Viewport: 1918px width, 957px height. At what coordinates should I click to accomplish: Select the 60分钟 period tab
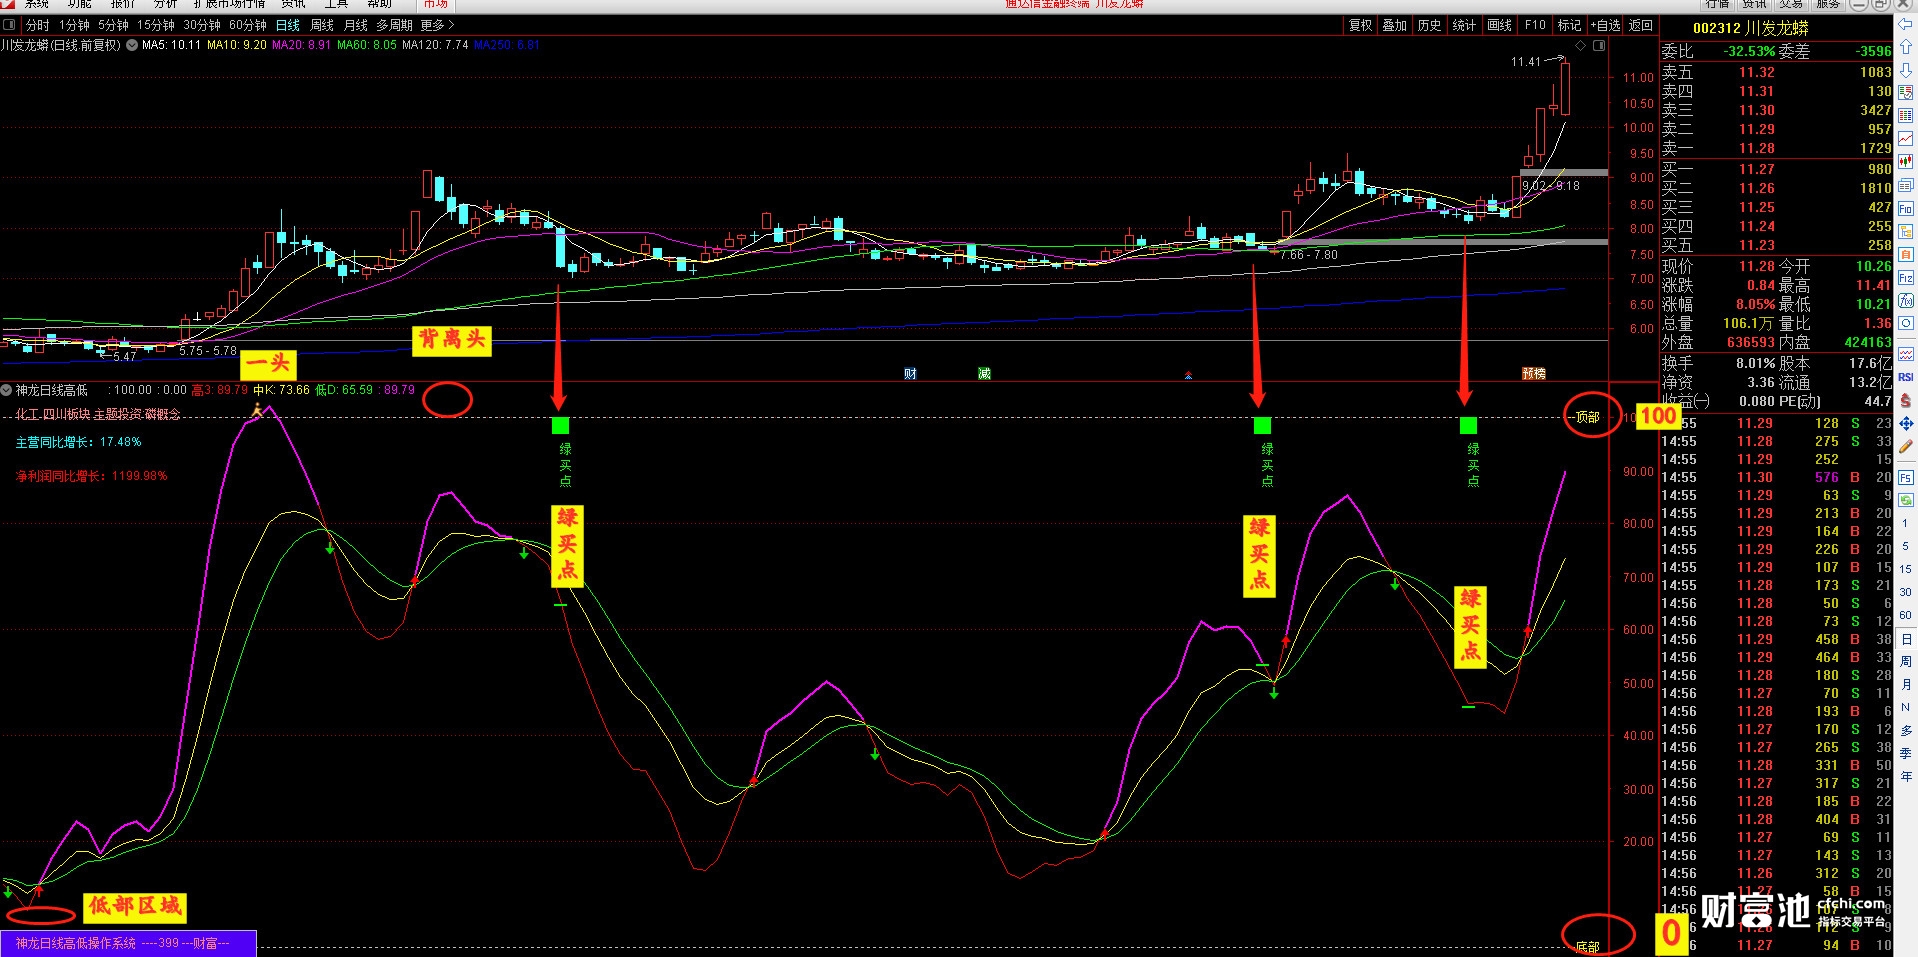pos(248,25)
